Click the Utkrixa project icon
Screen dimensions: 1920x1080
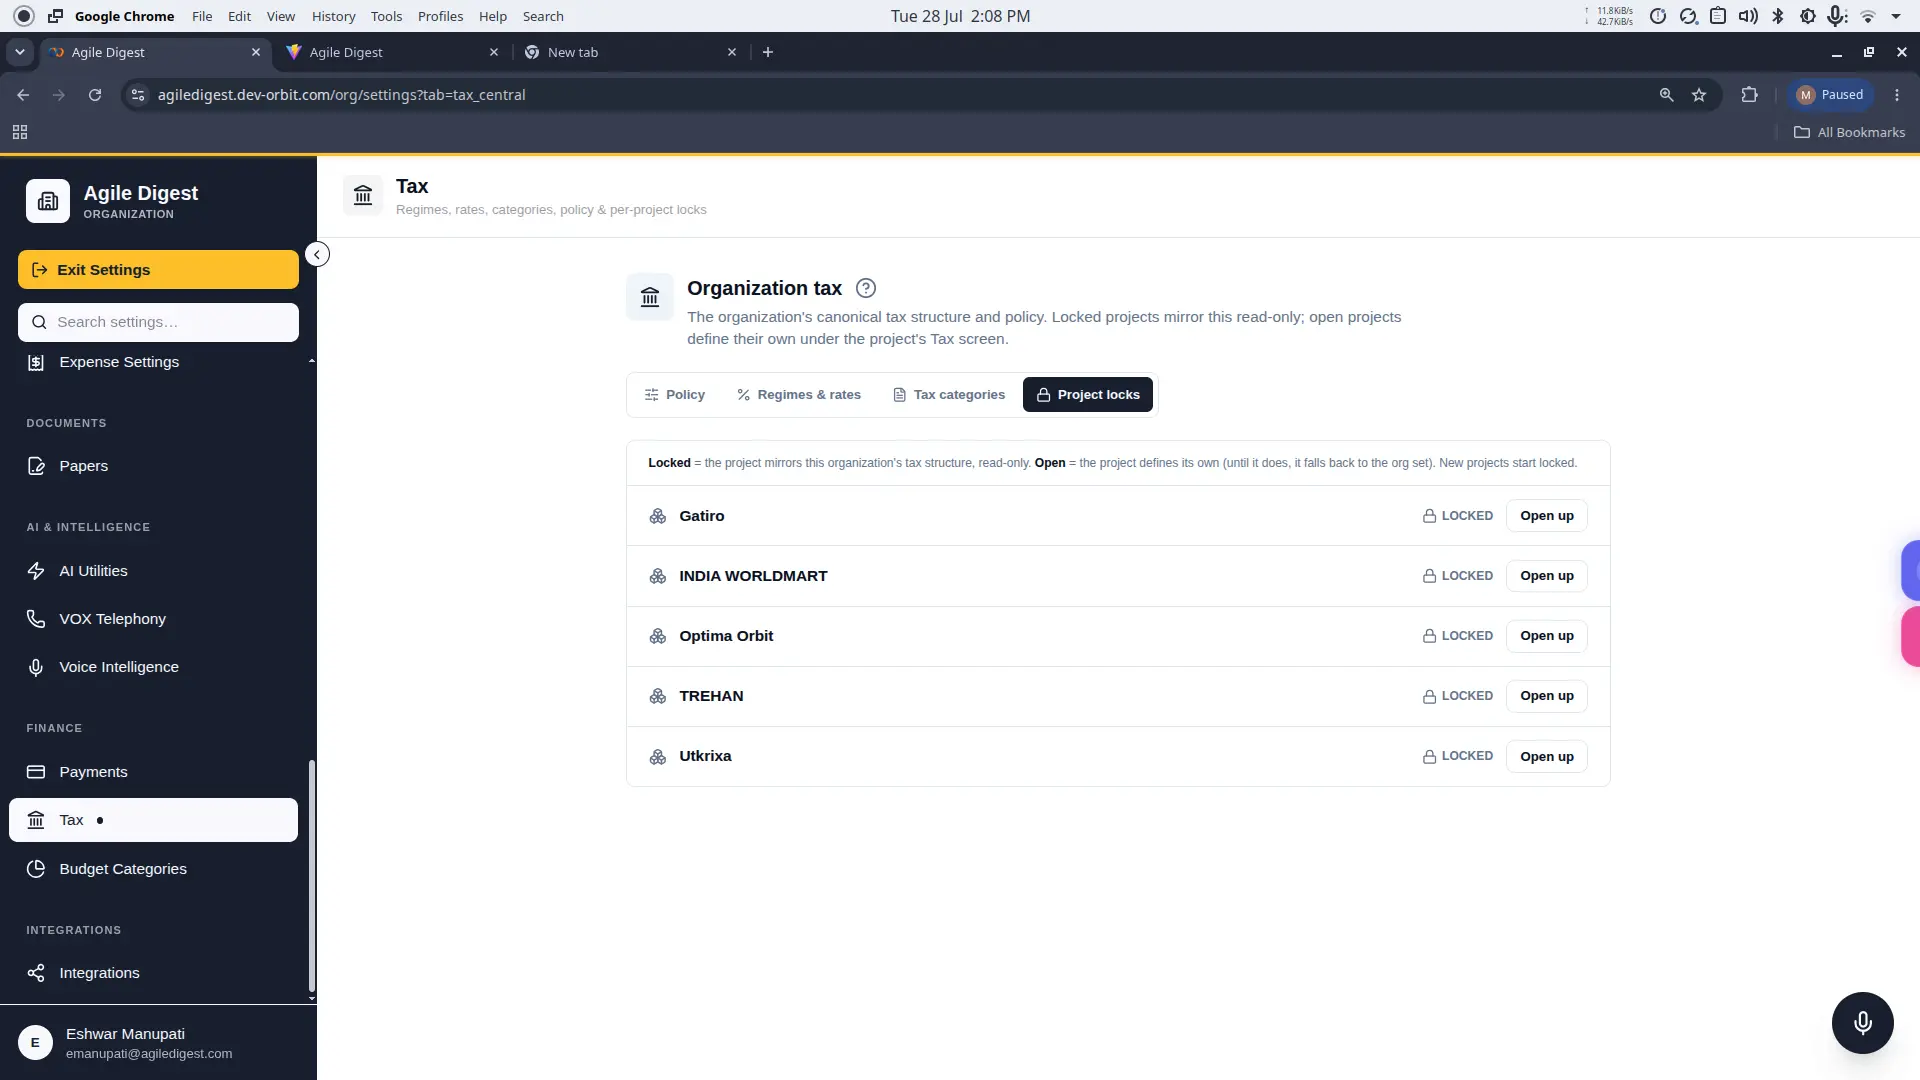[x=658, y=757]
